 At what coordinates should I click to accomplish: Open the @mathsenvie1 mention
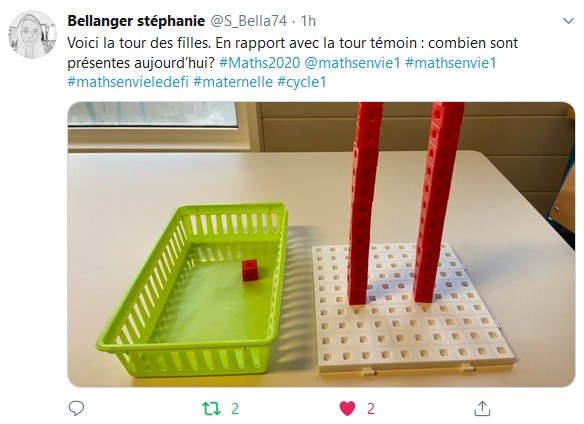(x=352, y=63)
